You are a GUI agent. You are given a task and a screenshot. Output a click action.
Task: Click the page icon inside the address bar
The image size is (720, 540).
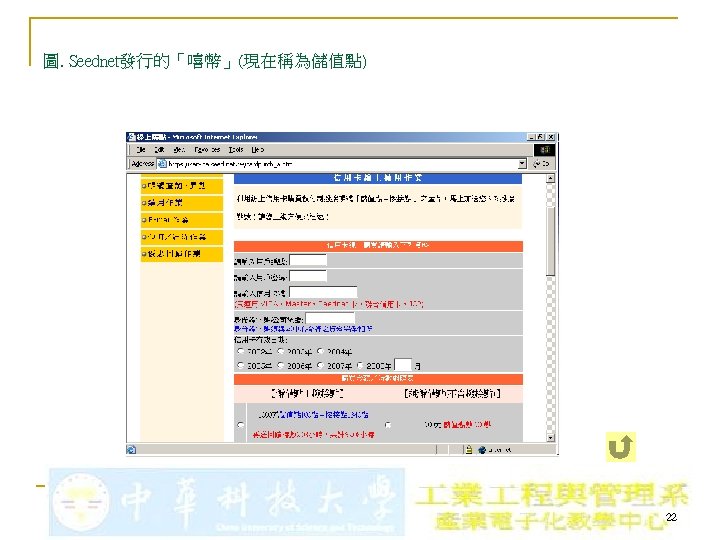(162, 163)
